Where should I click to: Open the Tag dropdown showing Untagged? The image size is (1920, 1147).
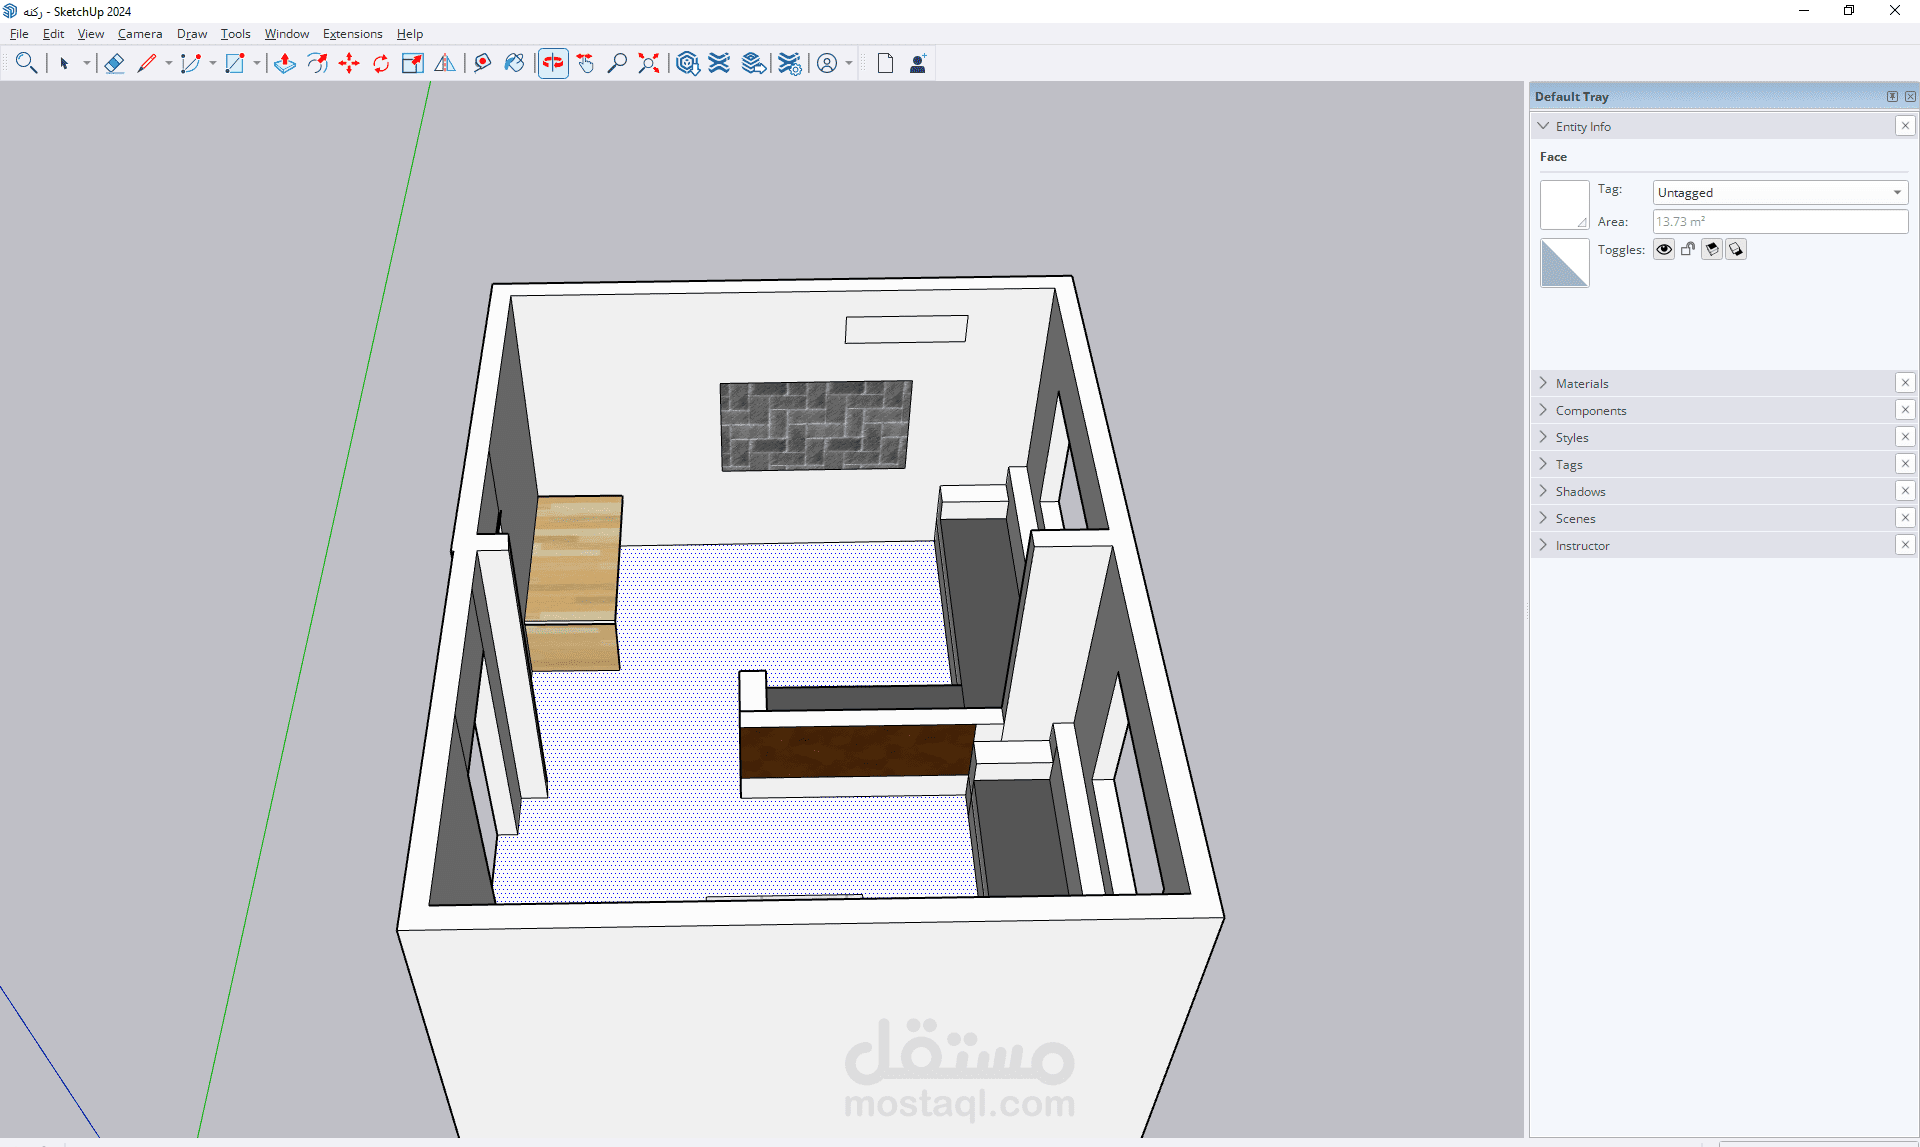pyautogui.click(x=1780, y=192)
